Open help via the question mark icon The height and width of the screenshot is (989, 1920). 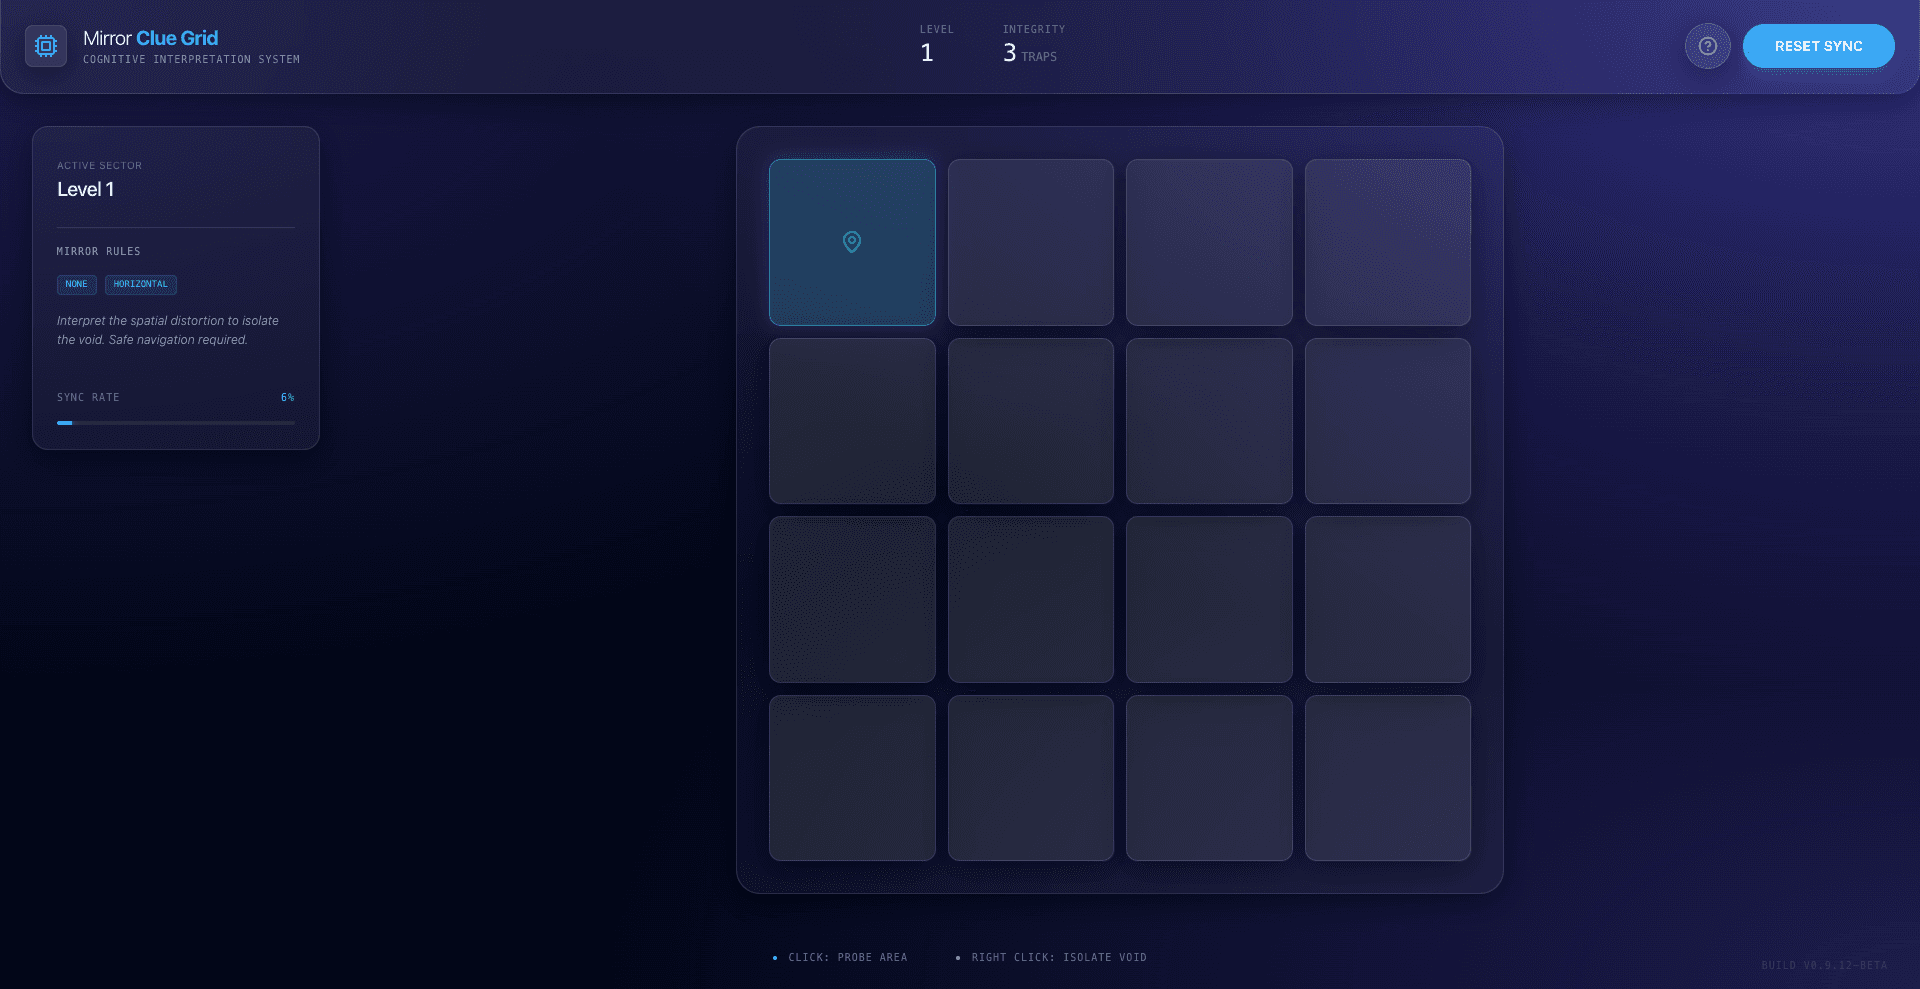(1708, 46)
